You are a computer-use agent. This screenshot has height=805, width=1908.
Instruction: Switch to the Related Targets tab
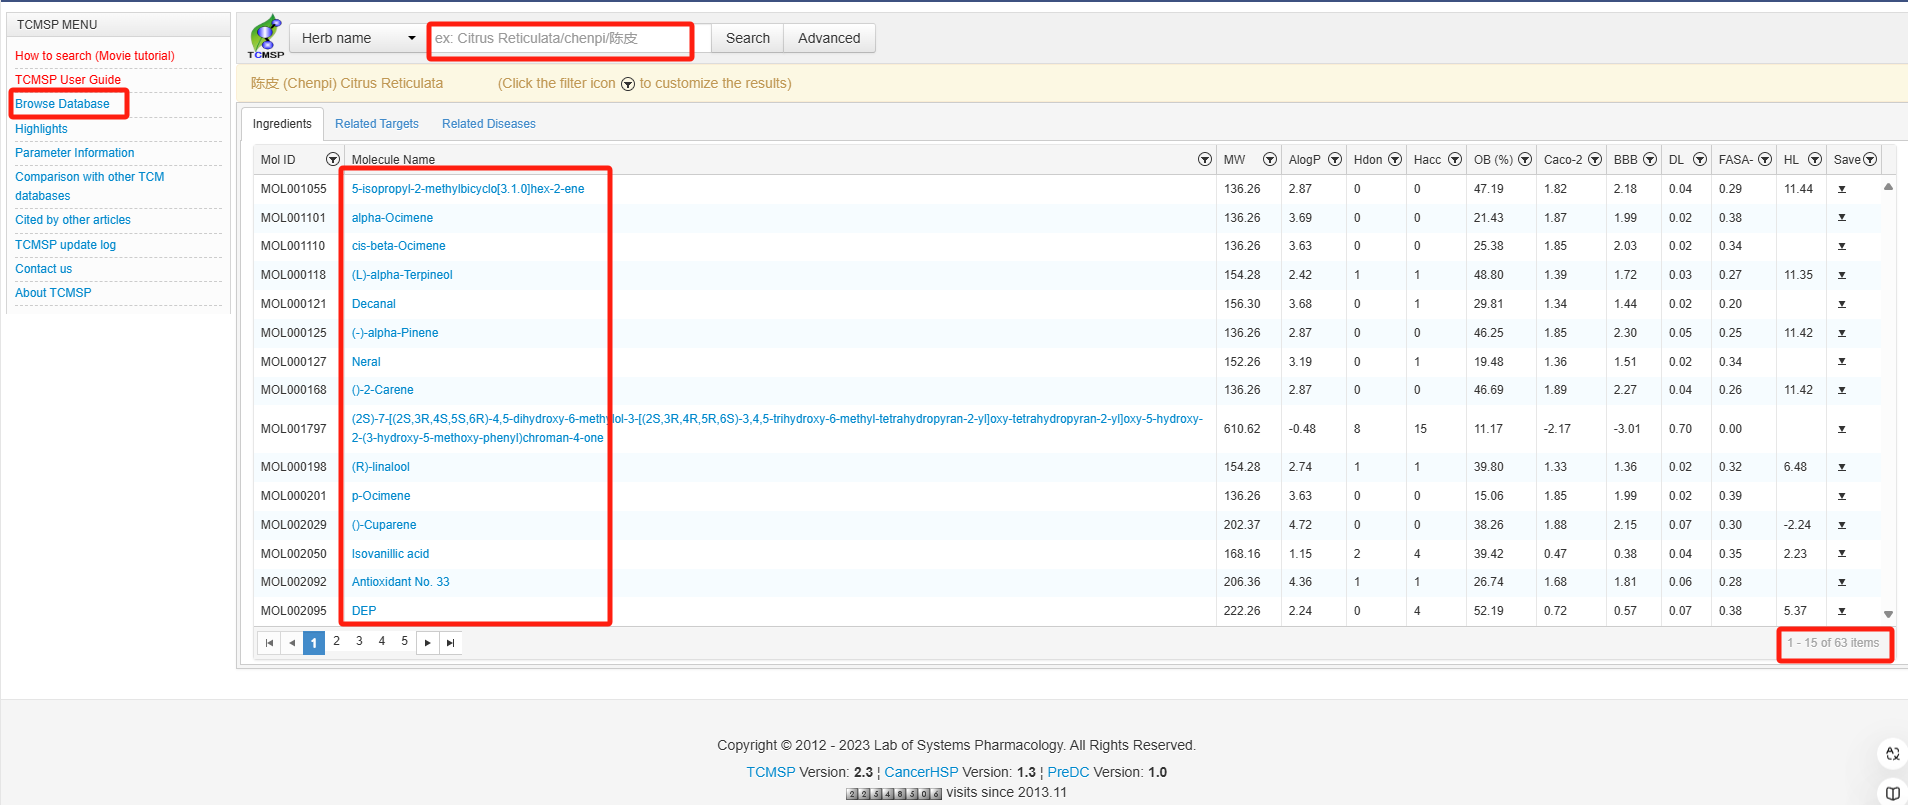[x=377, y=124]
